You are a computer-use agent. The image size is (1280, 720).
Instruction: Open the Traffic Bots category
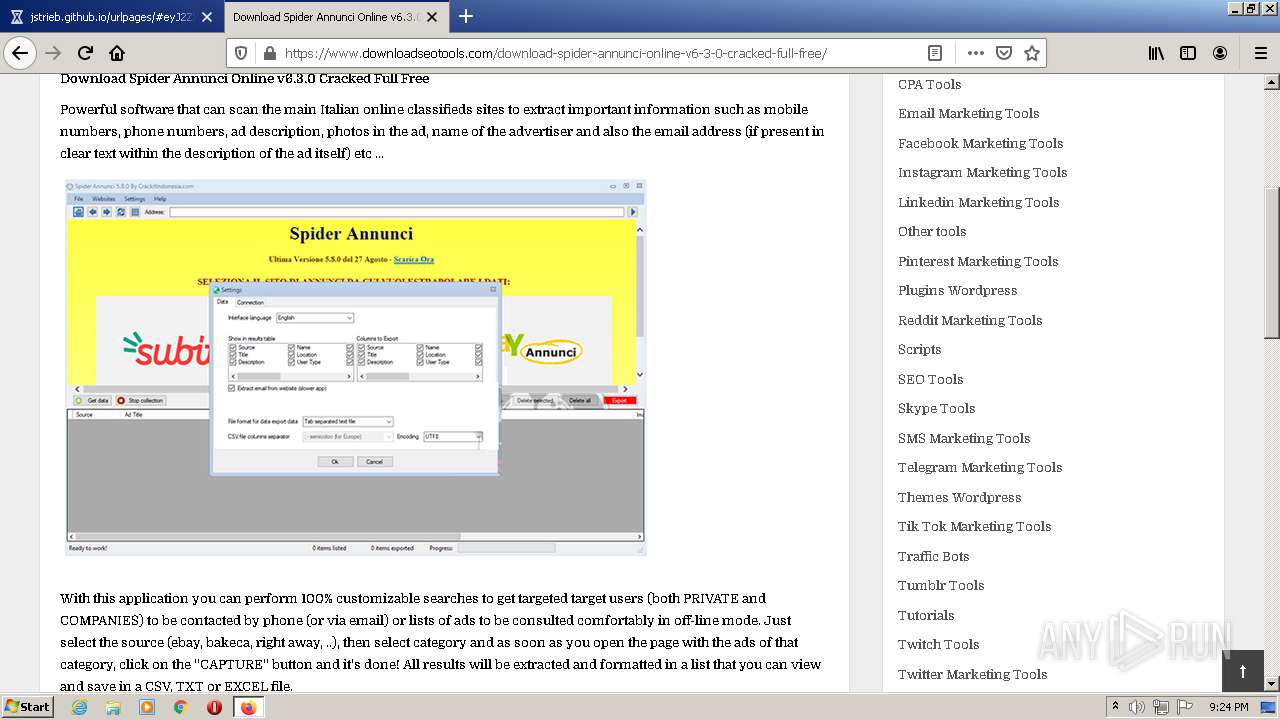click(x=933, y=556)
